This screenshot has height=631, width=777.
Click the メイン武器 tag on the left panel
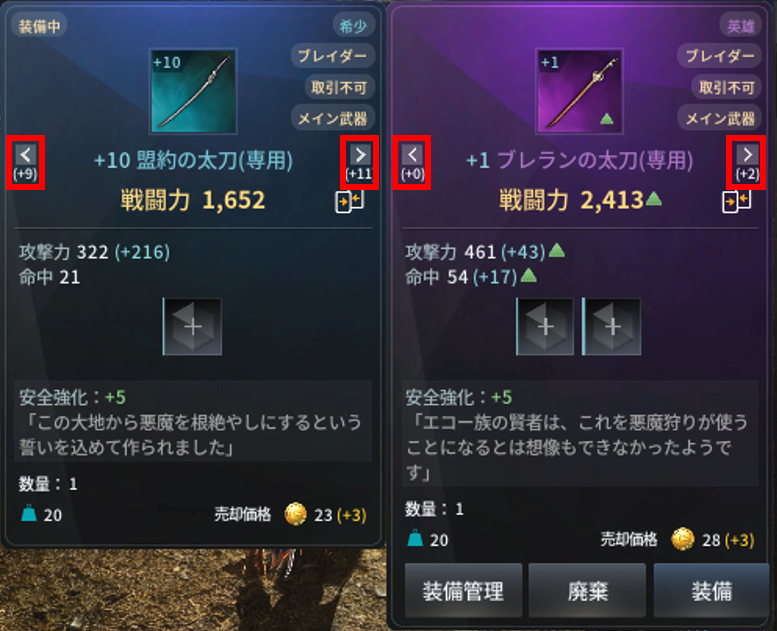333,118
